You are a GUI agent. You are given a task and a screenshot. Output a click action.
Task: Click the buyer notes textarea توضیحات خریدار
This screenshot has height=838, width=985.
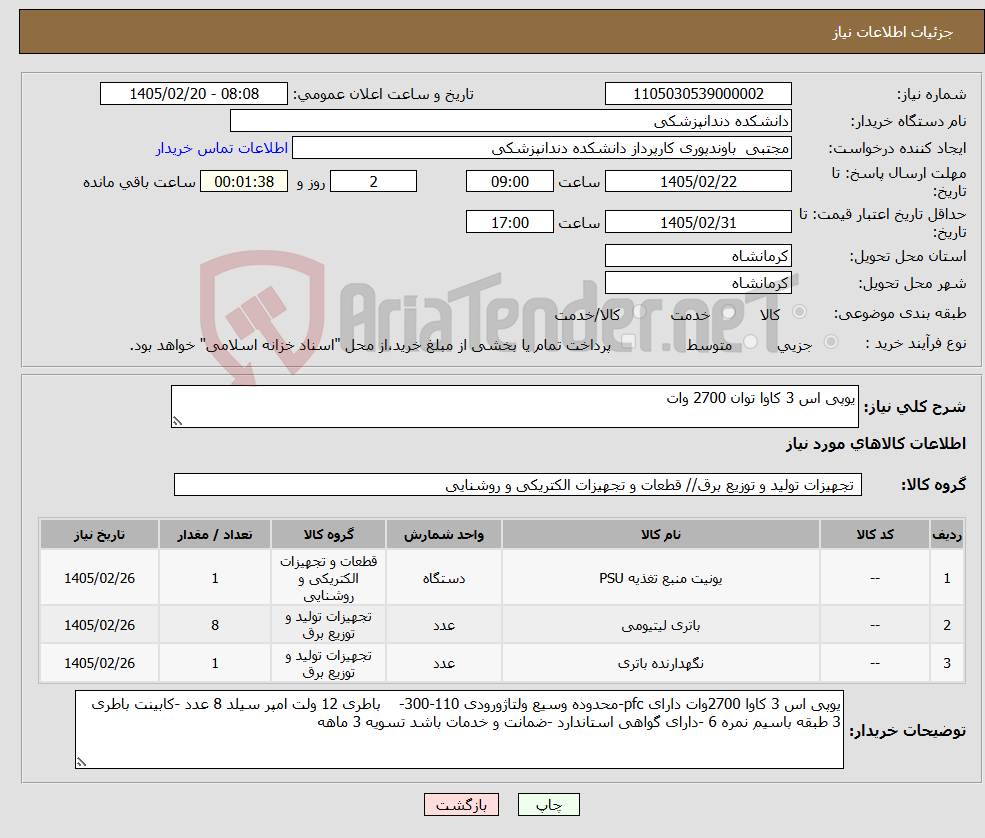(x=459, y=729)
